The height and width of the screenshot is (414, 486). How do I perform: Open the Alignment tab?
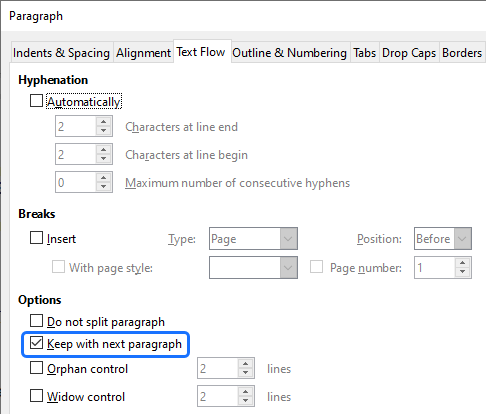[143, 53]
